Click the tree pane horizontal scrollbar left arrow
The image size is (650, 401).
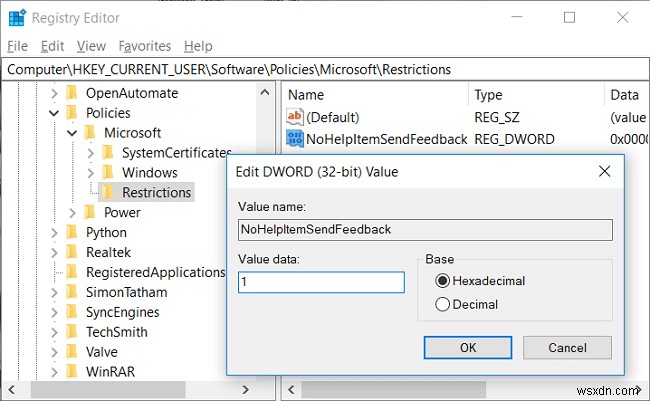(x=11, y=389)
